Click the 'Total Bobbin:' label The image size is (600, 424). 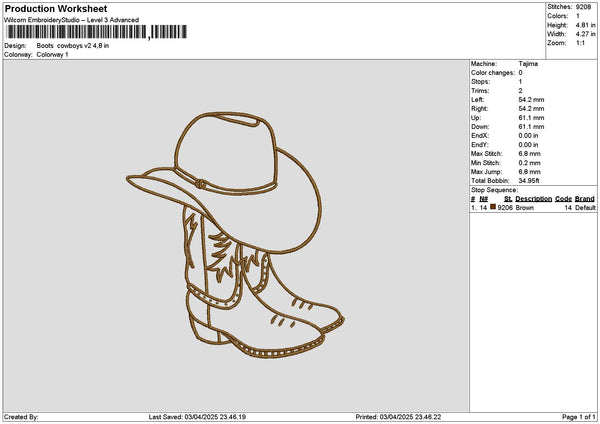tap(490, 181)
